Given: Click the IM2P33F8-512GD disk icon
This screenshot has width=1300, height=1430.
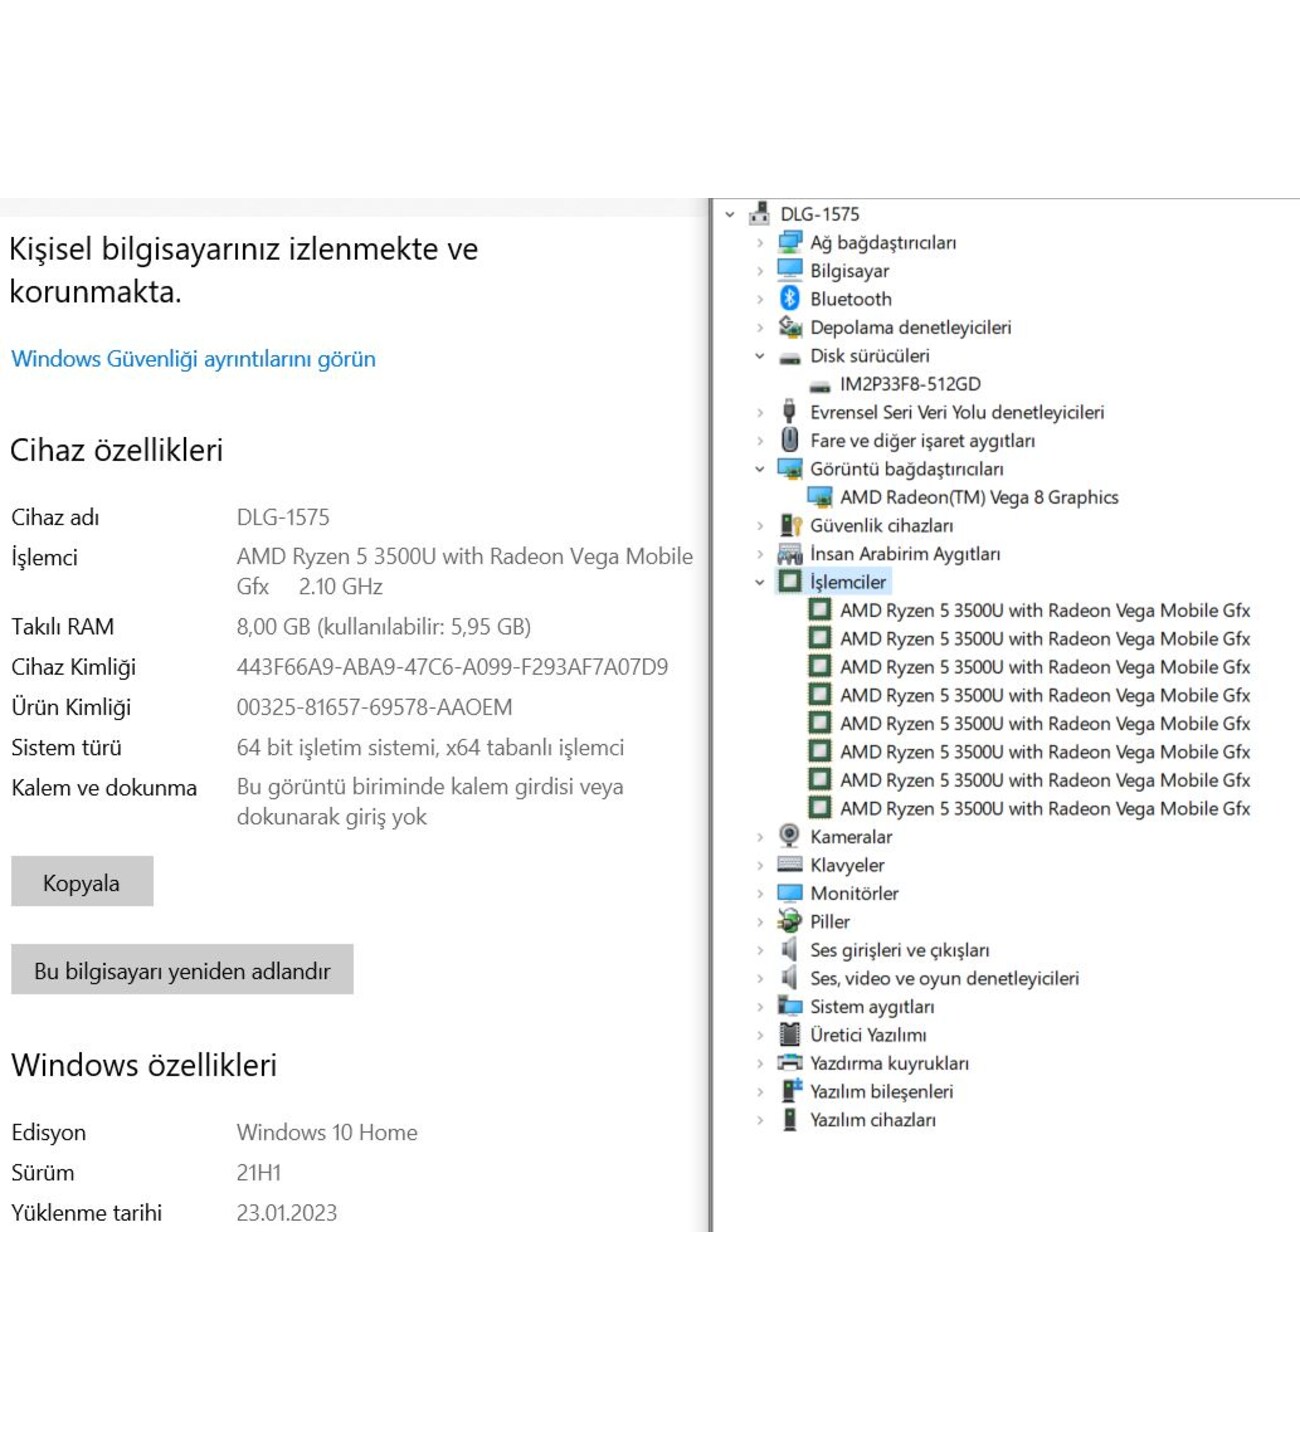Looking at the screenshot, I should [x=820, y=386].
